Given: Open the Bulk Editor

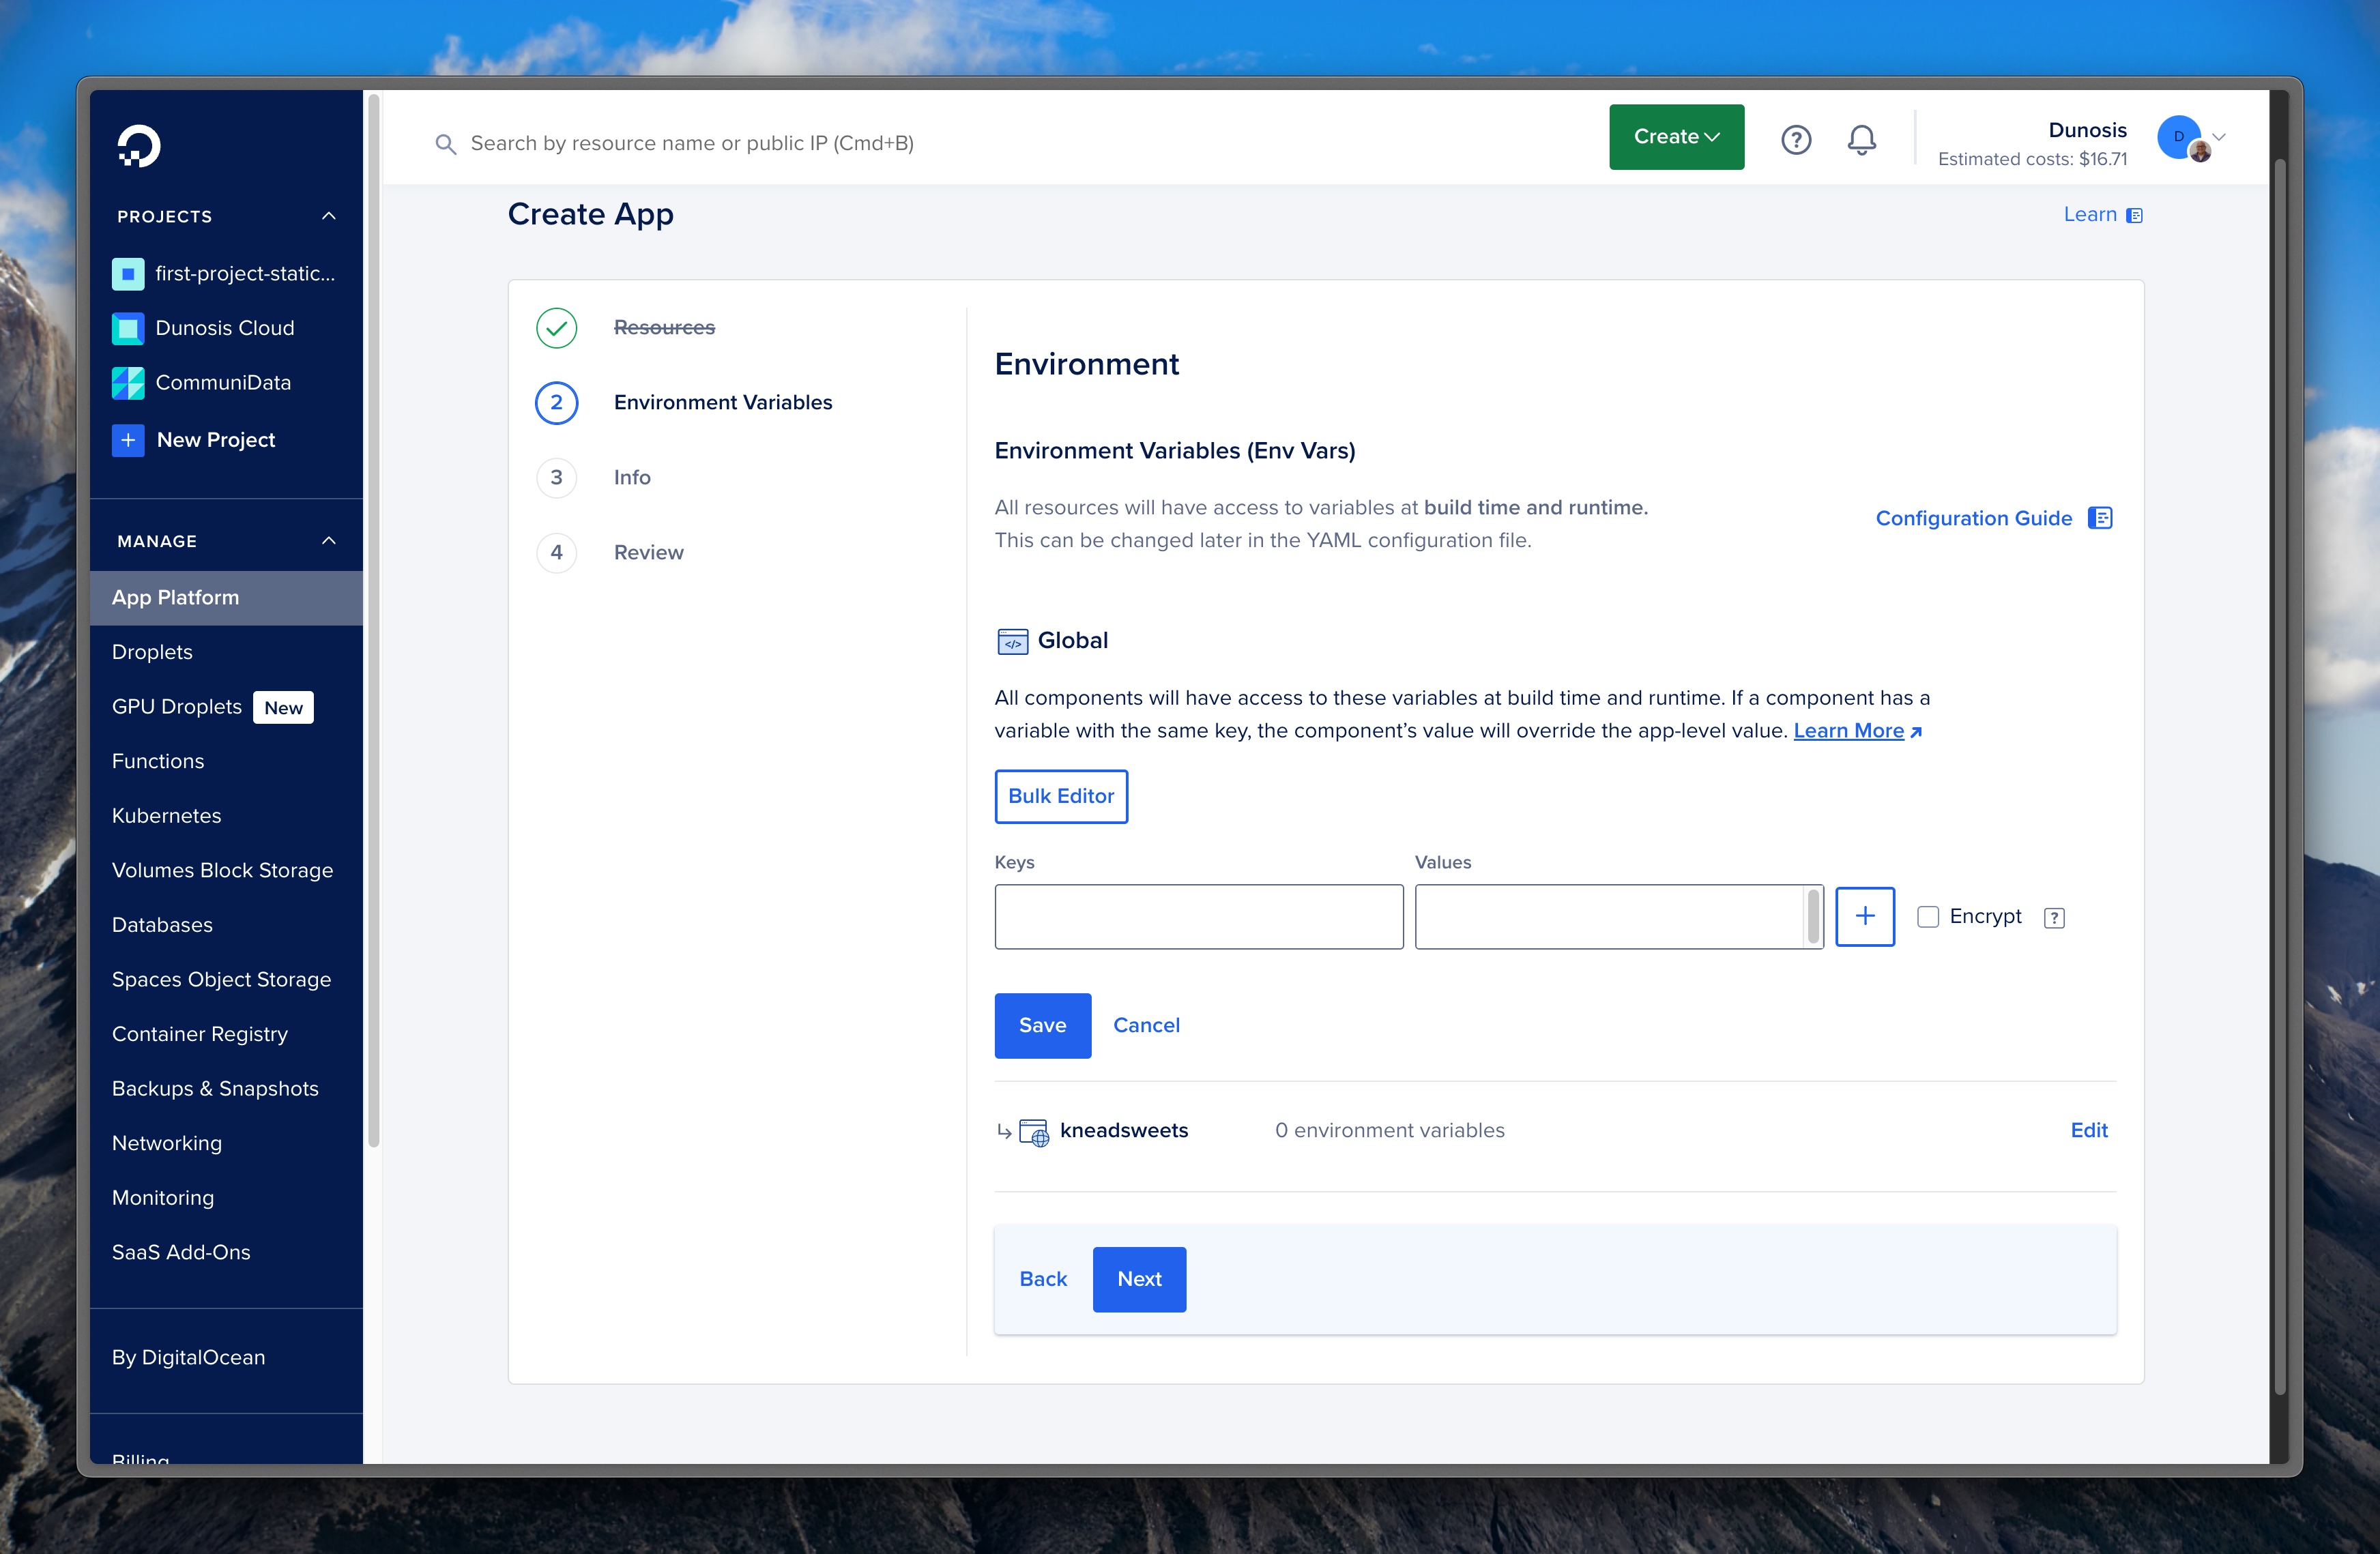Looking at the screenshot, I should 1061,796.
